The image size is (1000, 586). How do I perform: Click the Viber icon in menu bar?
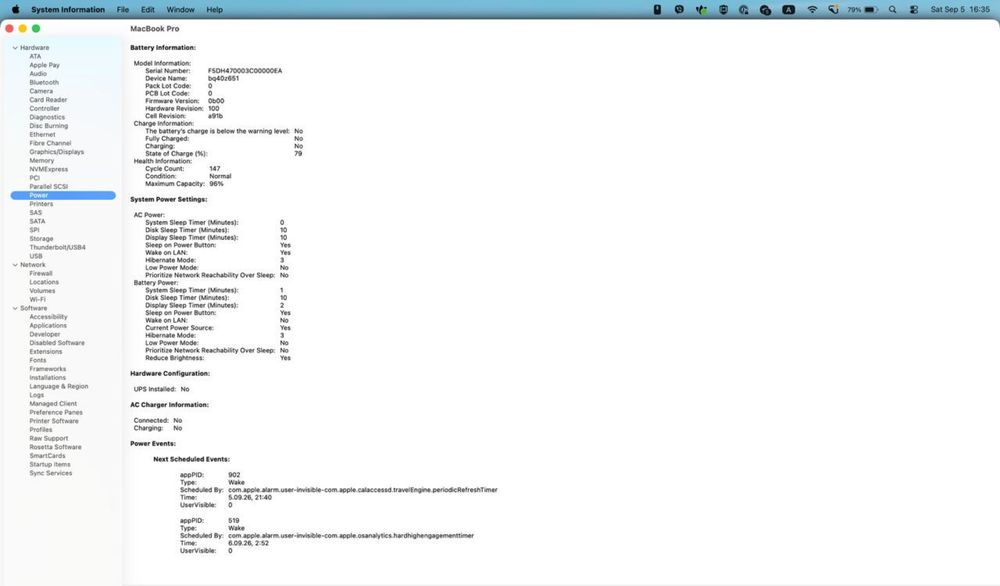pos(679,10)
